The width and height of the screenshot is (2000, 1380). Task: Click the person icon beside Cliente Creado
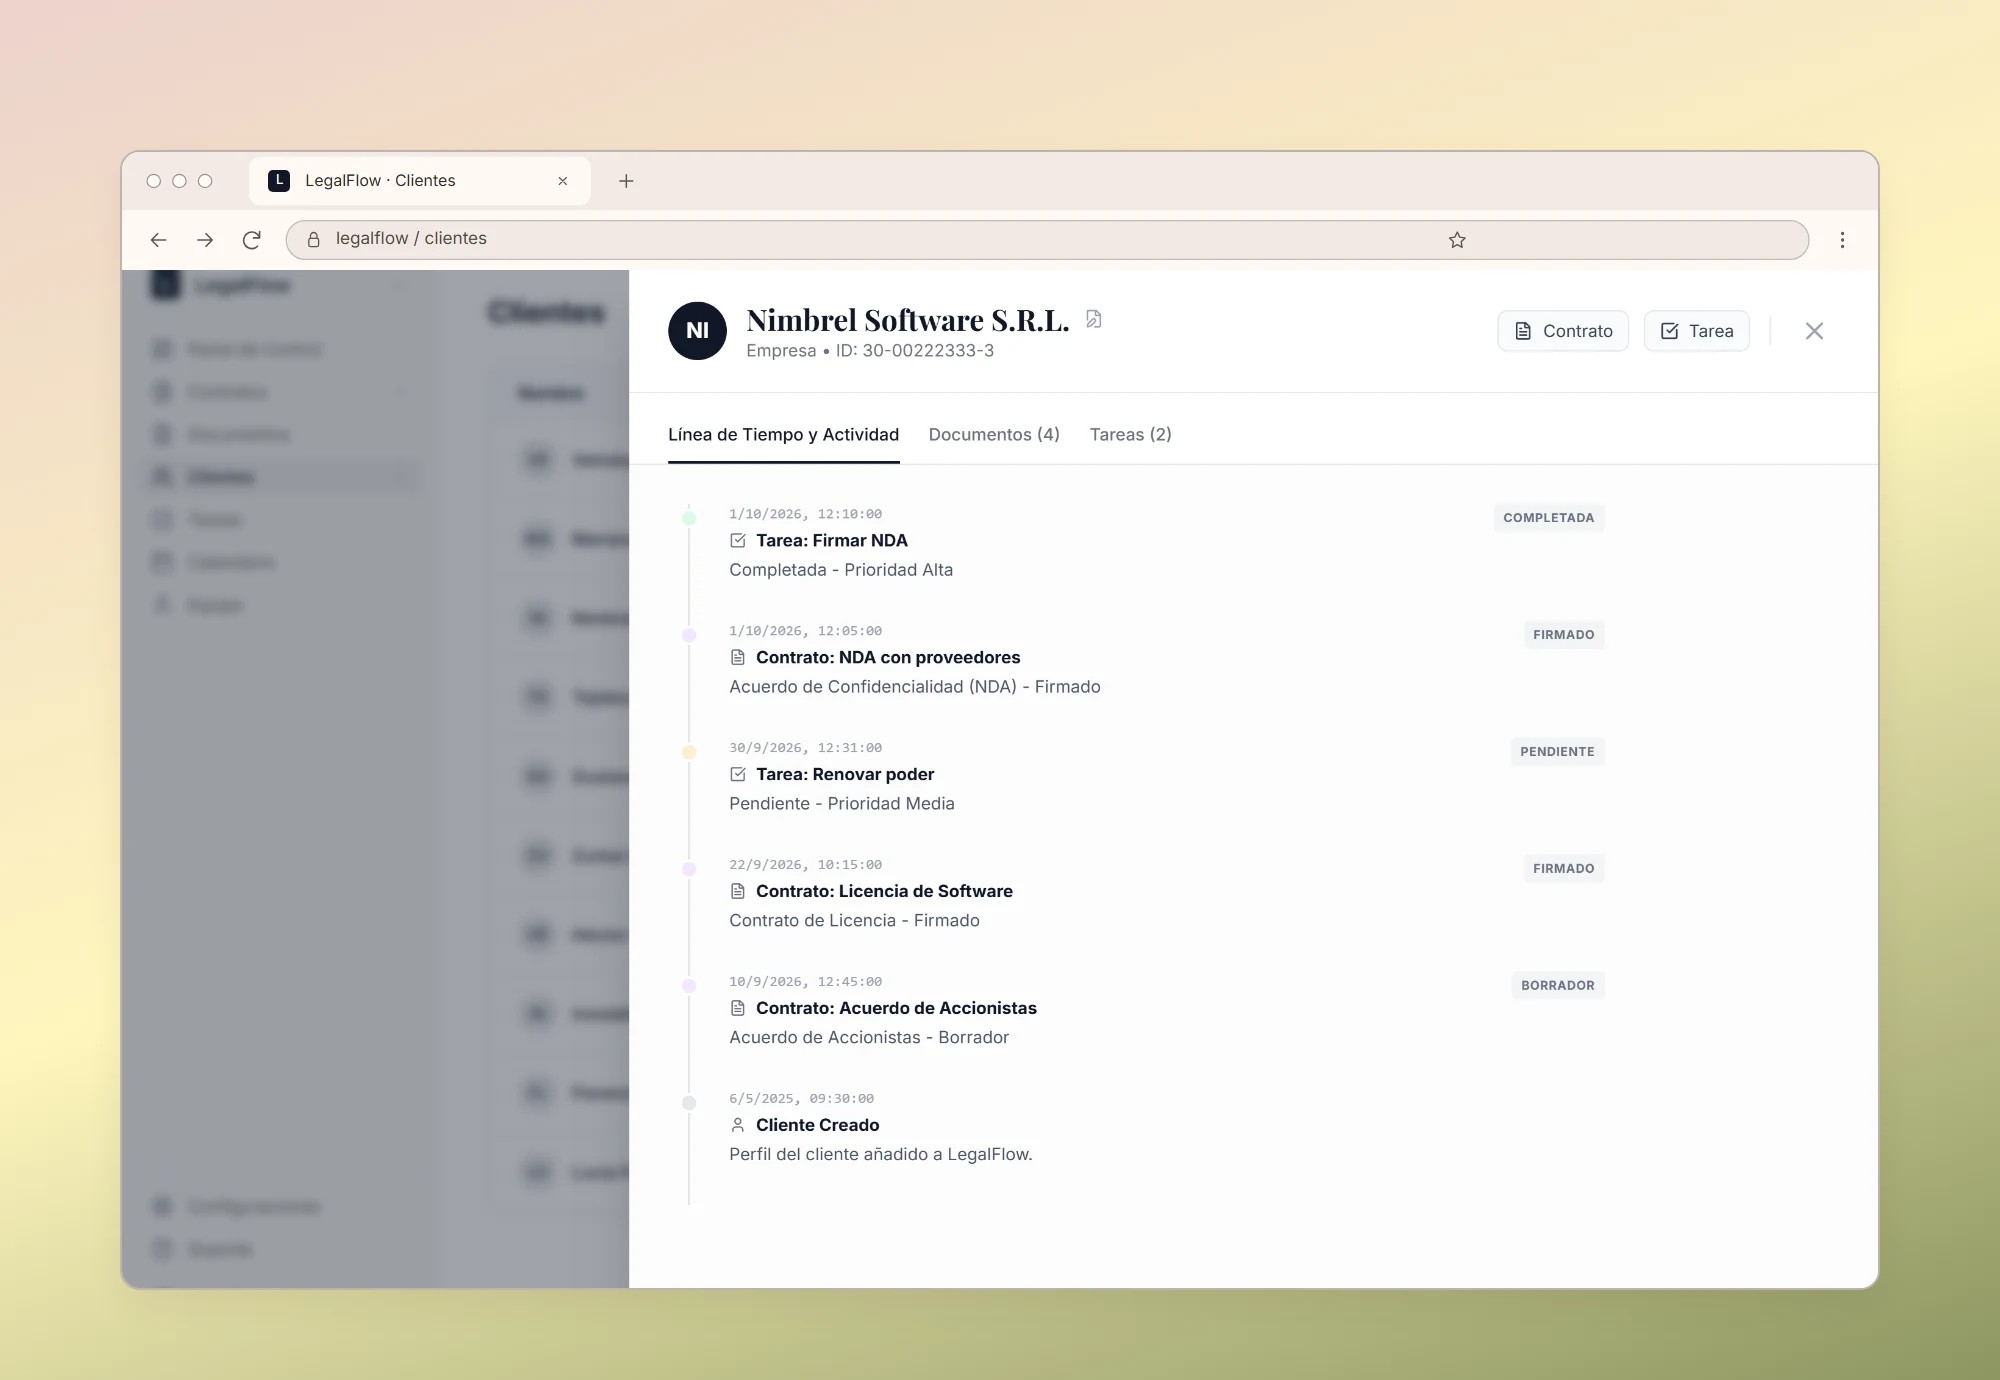pyautogui.click(x=738, y=1126)
